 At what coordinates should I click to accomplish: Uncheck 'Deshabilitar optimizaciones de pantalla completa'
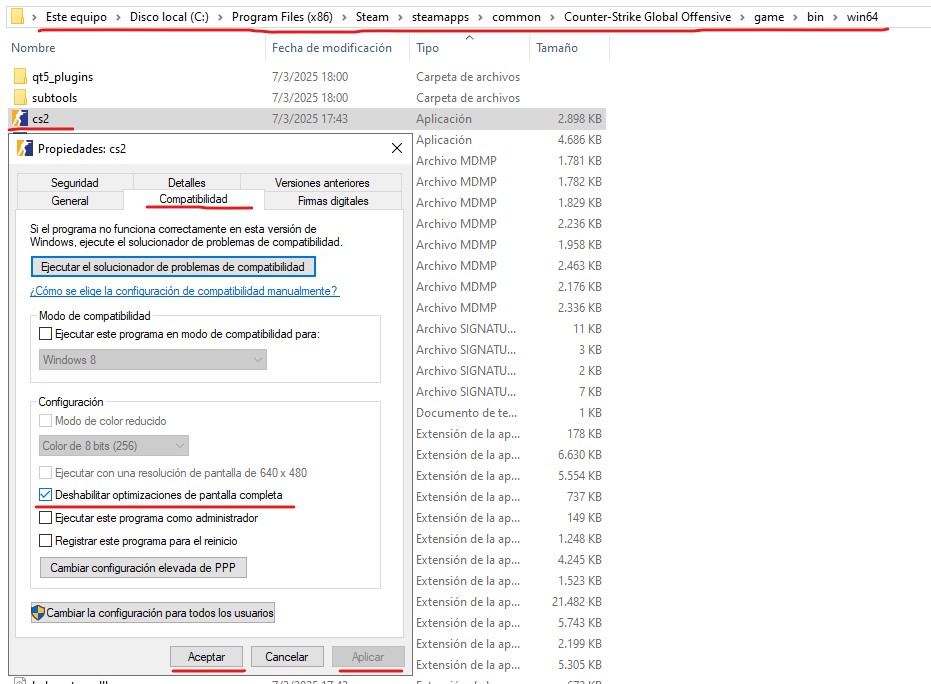pos(45,495)
